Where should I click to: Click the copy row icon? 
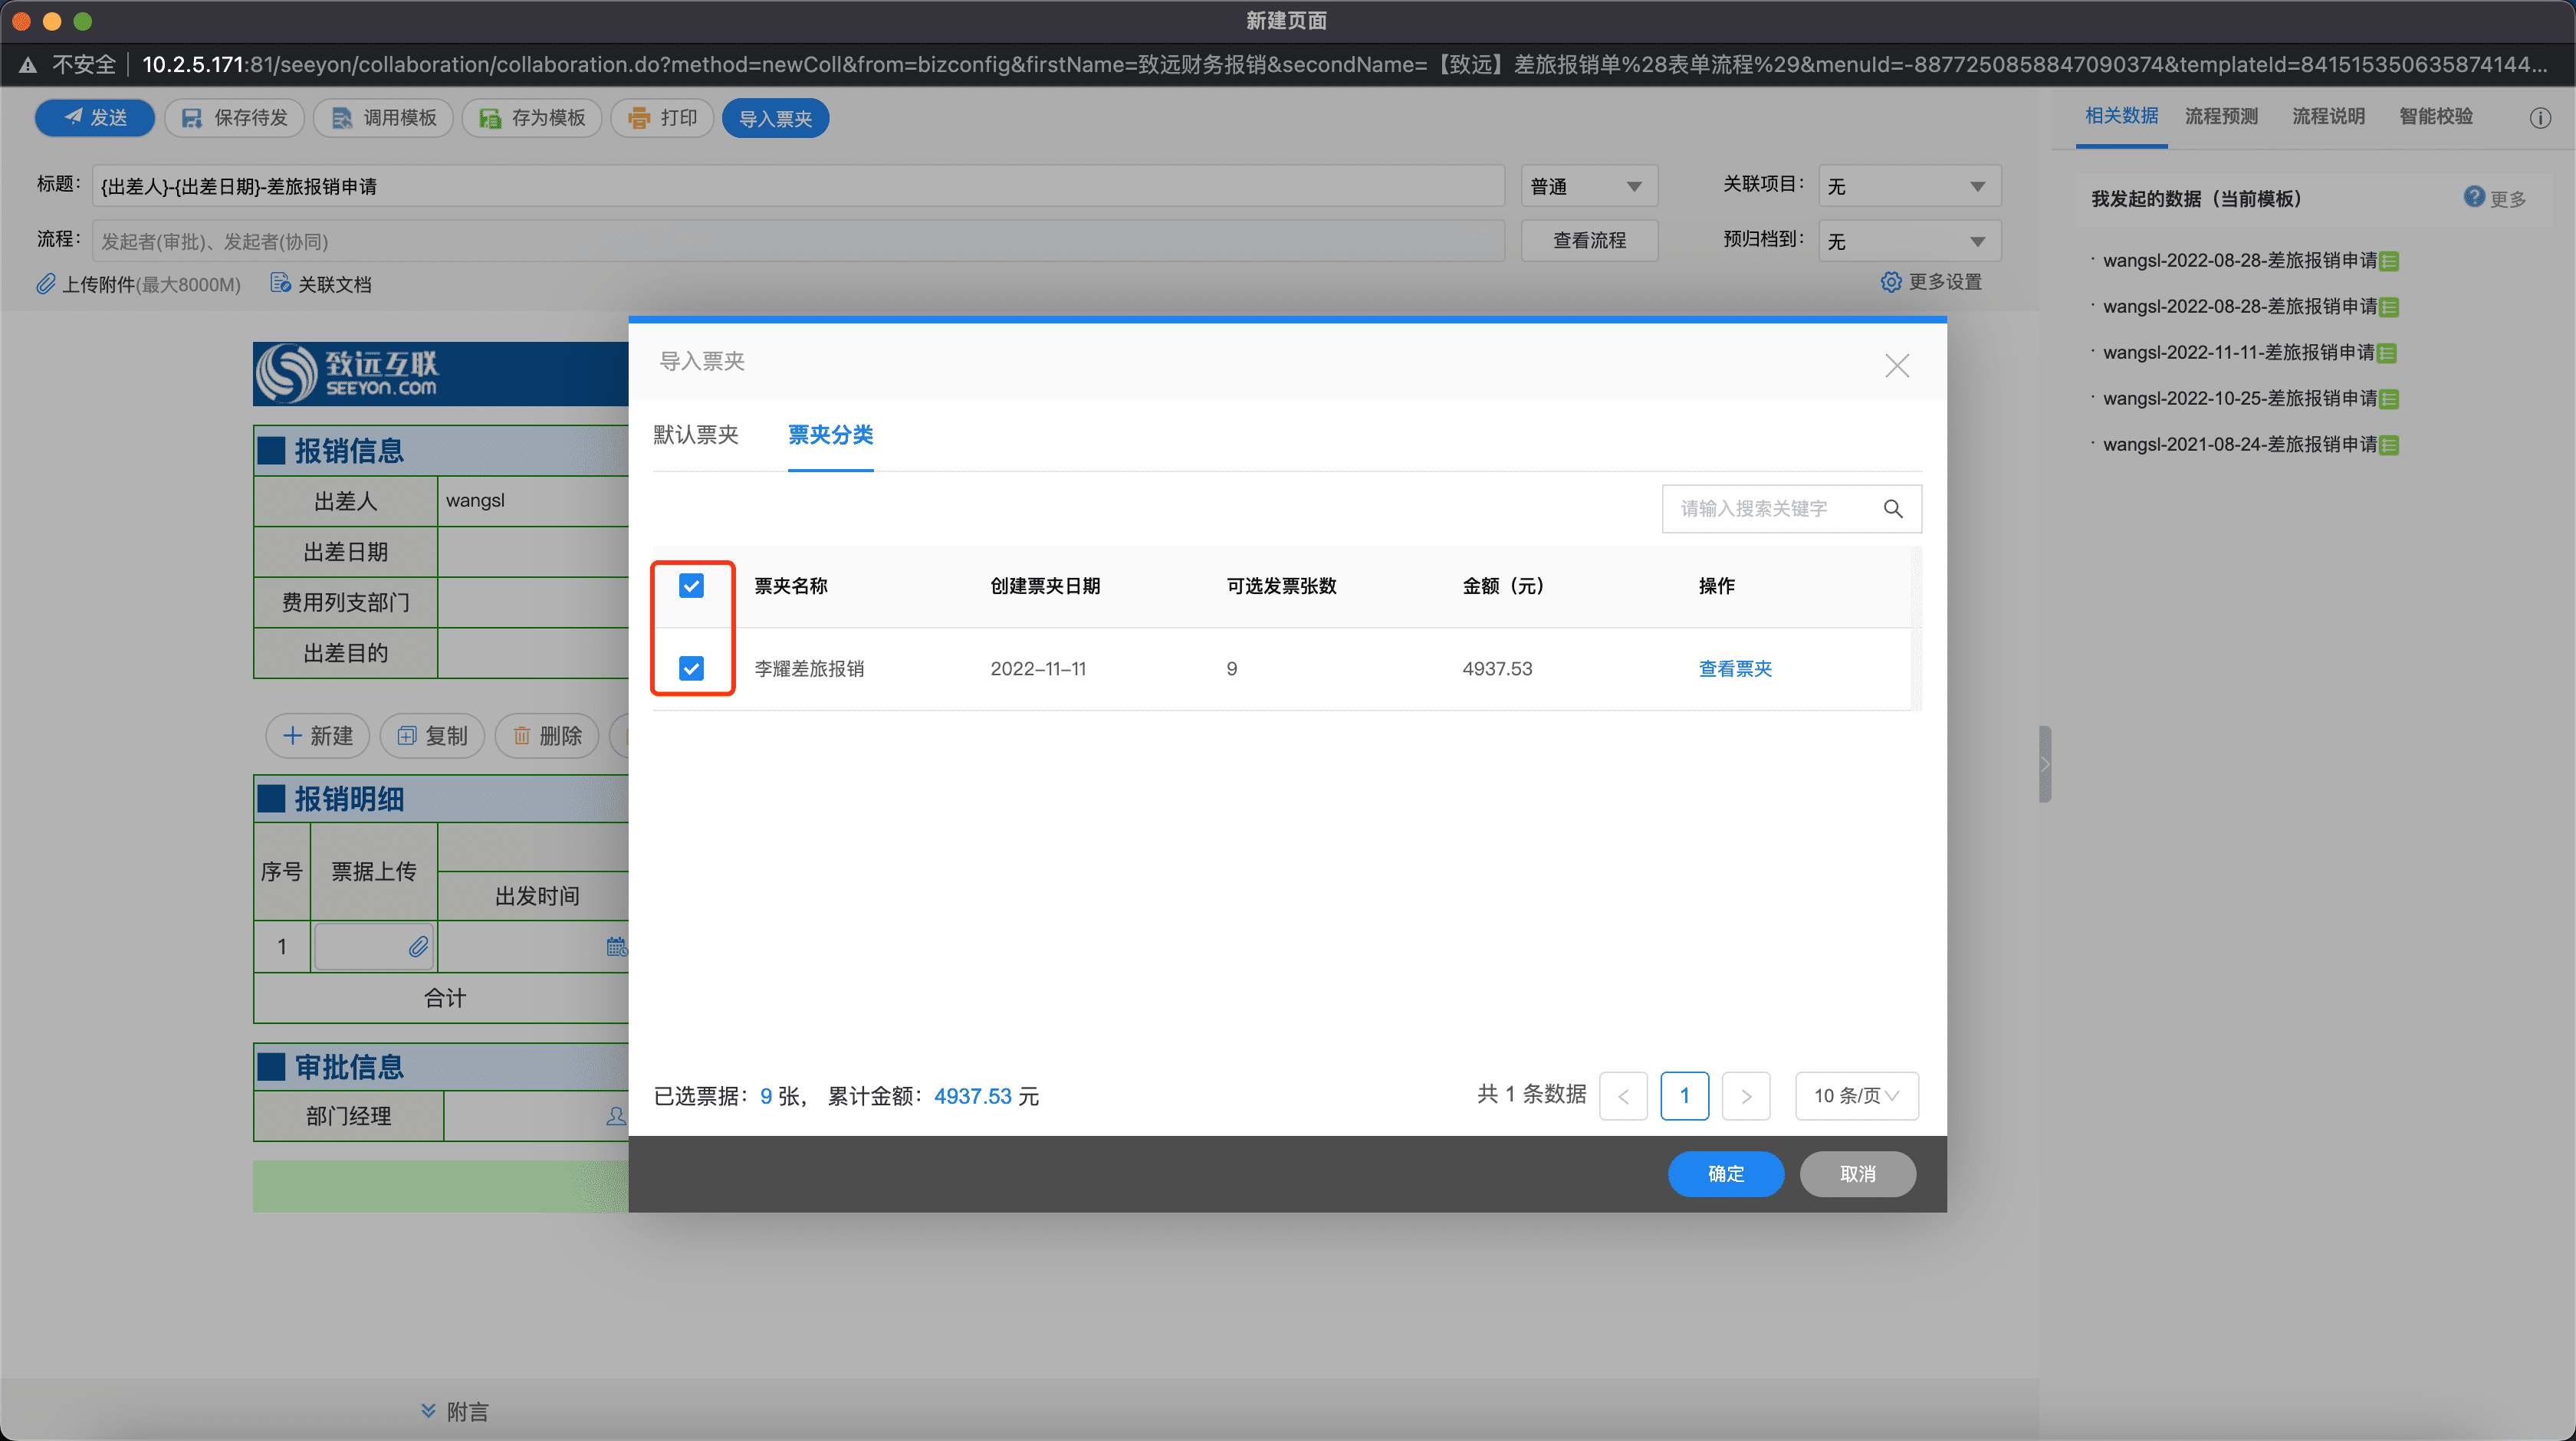(407, 736)
